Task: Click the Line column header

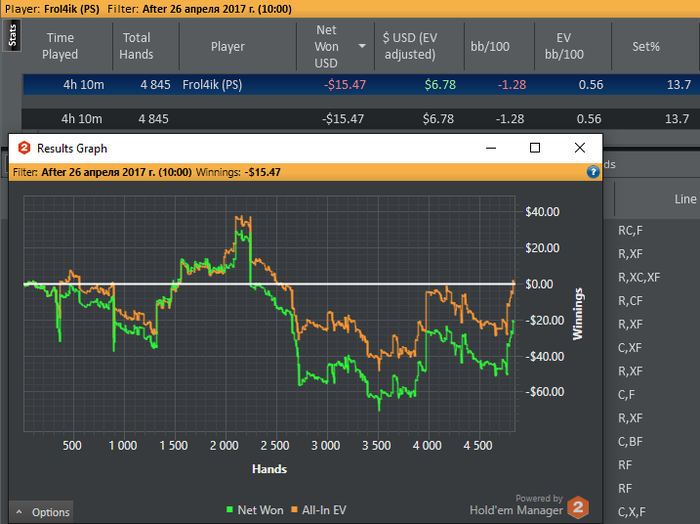Action: click(x=685, y=199)
